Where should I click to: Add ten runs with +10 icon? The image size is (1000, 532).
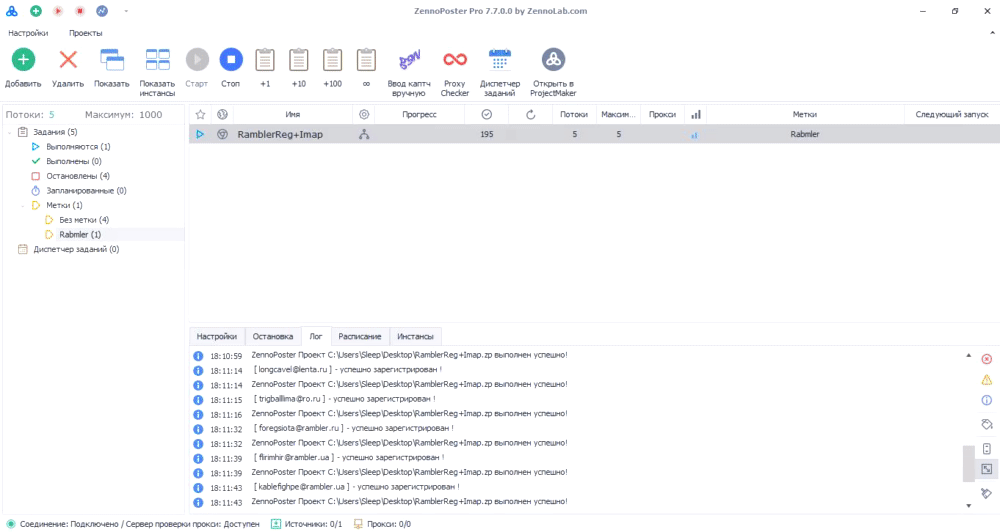(298, 60)
